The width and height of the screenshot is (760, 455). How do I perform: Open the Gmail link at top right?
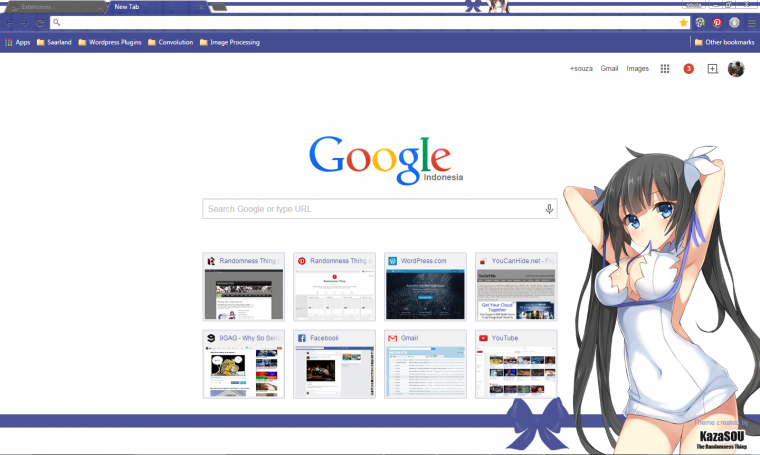[x=609, y=69]
